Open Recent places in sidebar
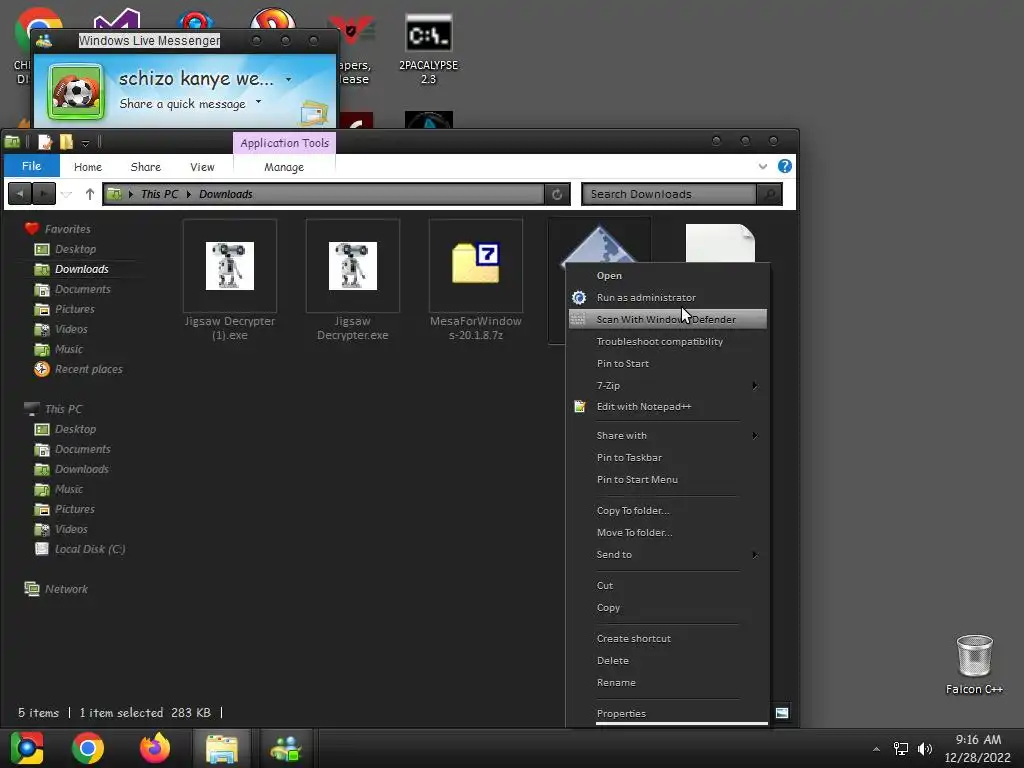 [x=88, y=370]
